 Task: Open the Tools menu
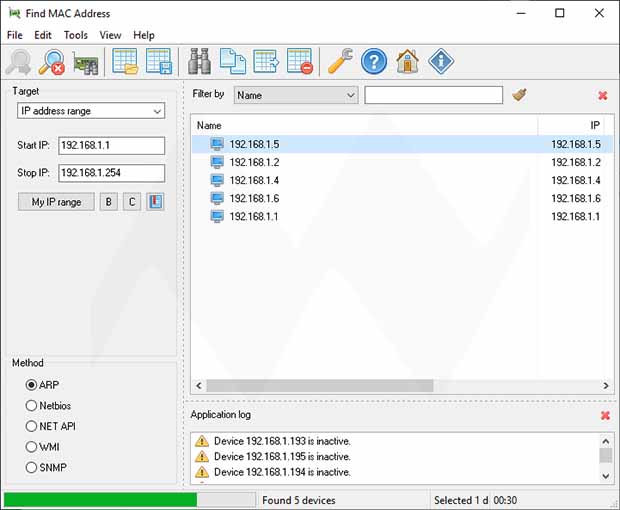[76, 35]
